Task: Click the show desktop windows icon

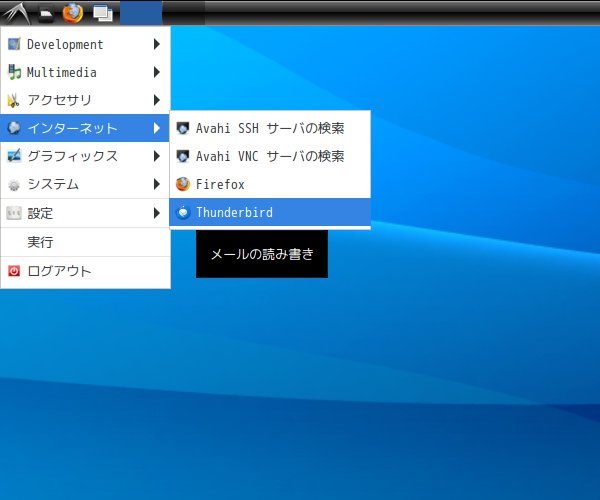Action: (x=103, y=14)
